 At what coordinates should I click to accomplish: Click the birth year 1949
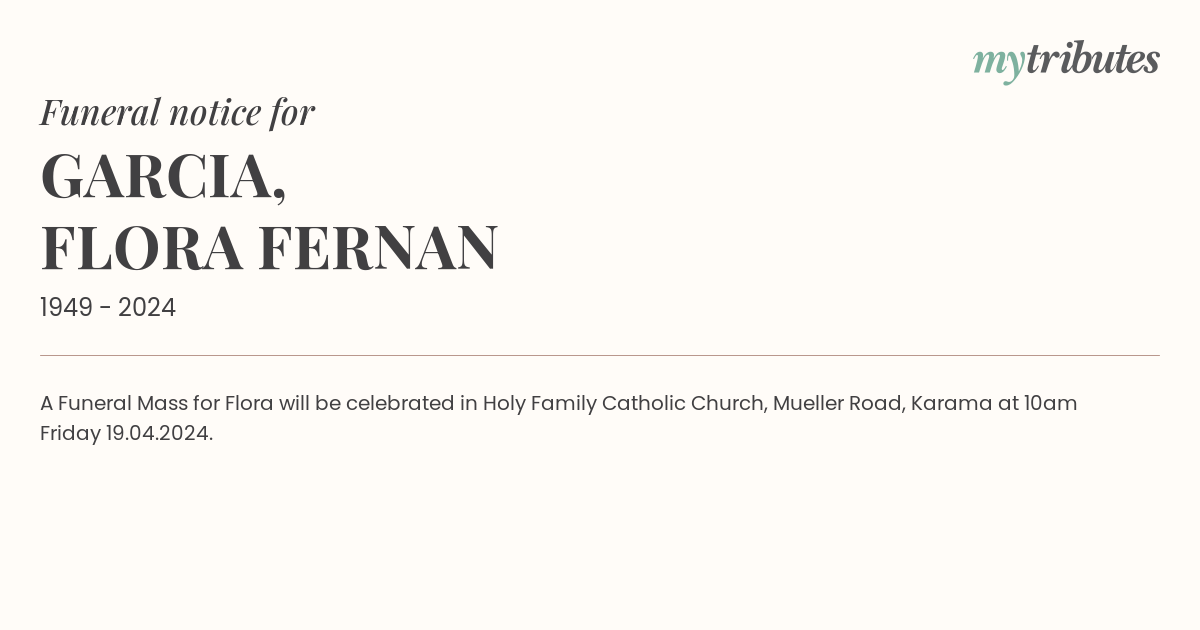click(x=66, y=308)
